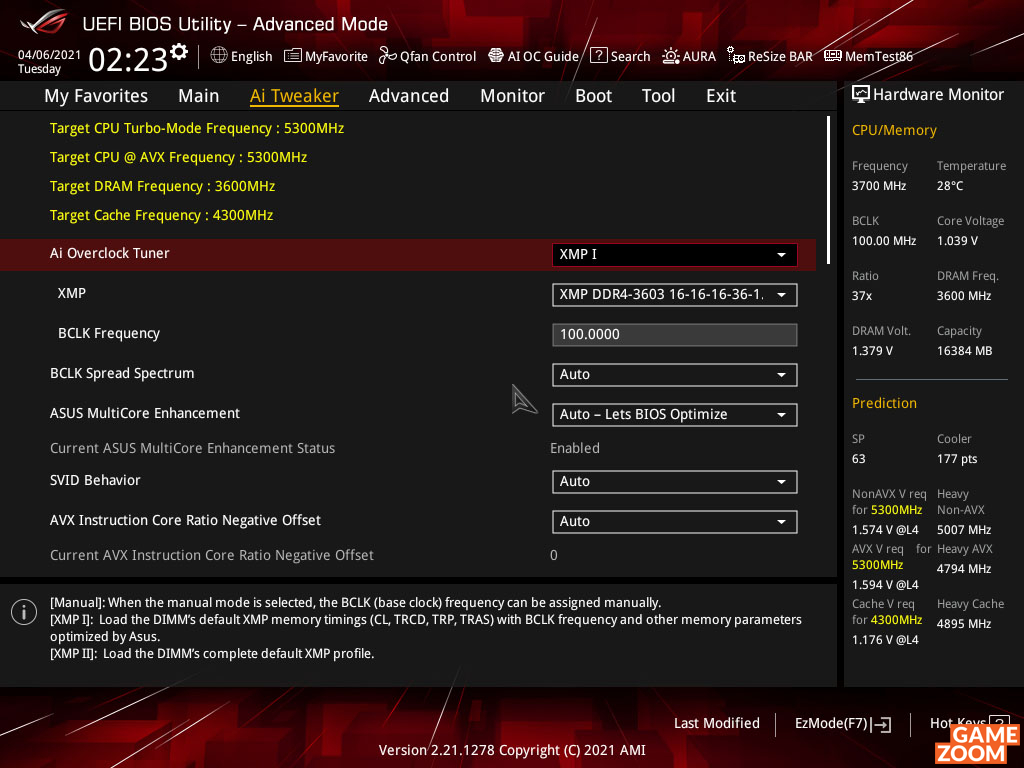Viewport: 1024px width, 768px height.
Task: Click the 100.00 MHz BCLK value
Action: point(884,241)
